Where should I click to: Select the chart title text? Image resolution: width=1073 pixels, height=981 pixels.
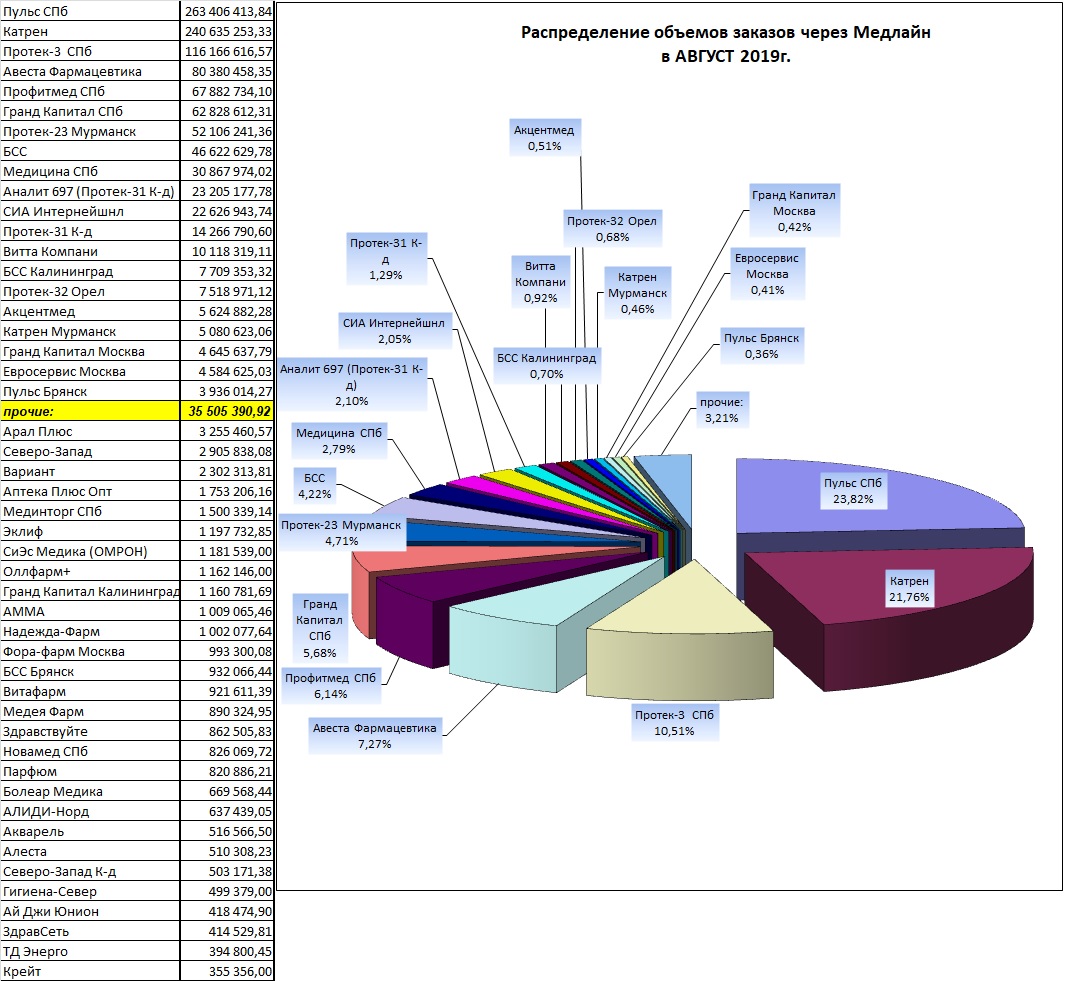coord(725,44)
